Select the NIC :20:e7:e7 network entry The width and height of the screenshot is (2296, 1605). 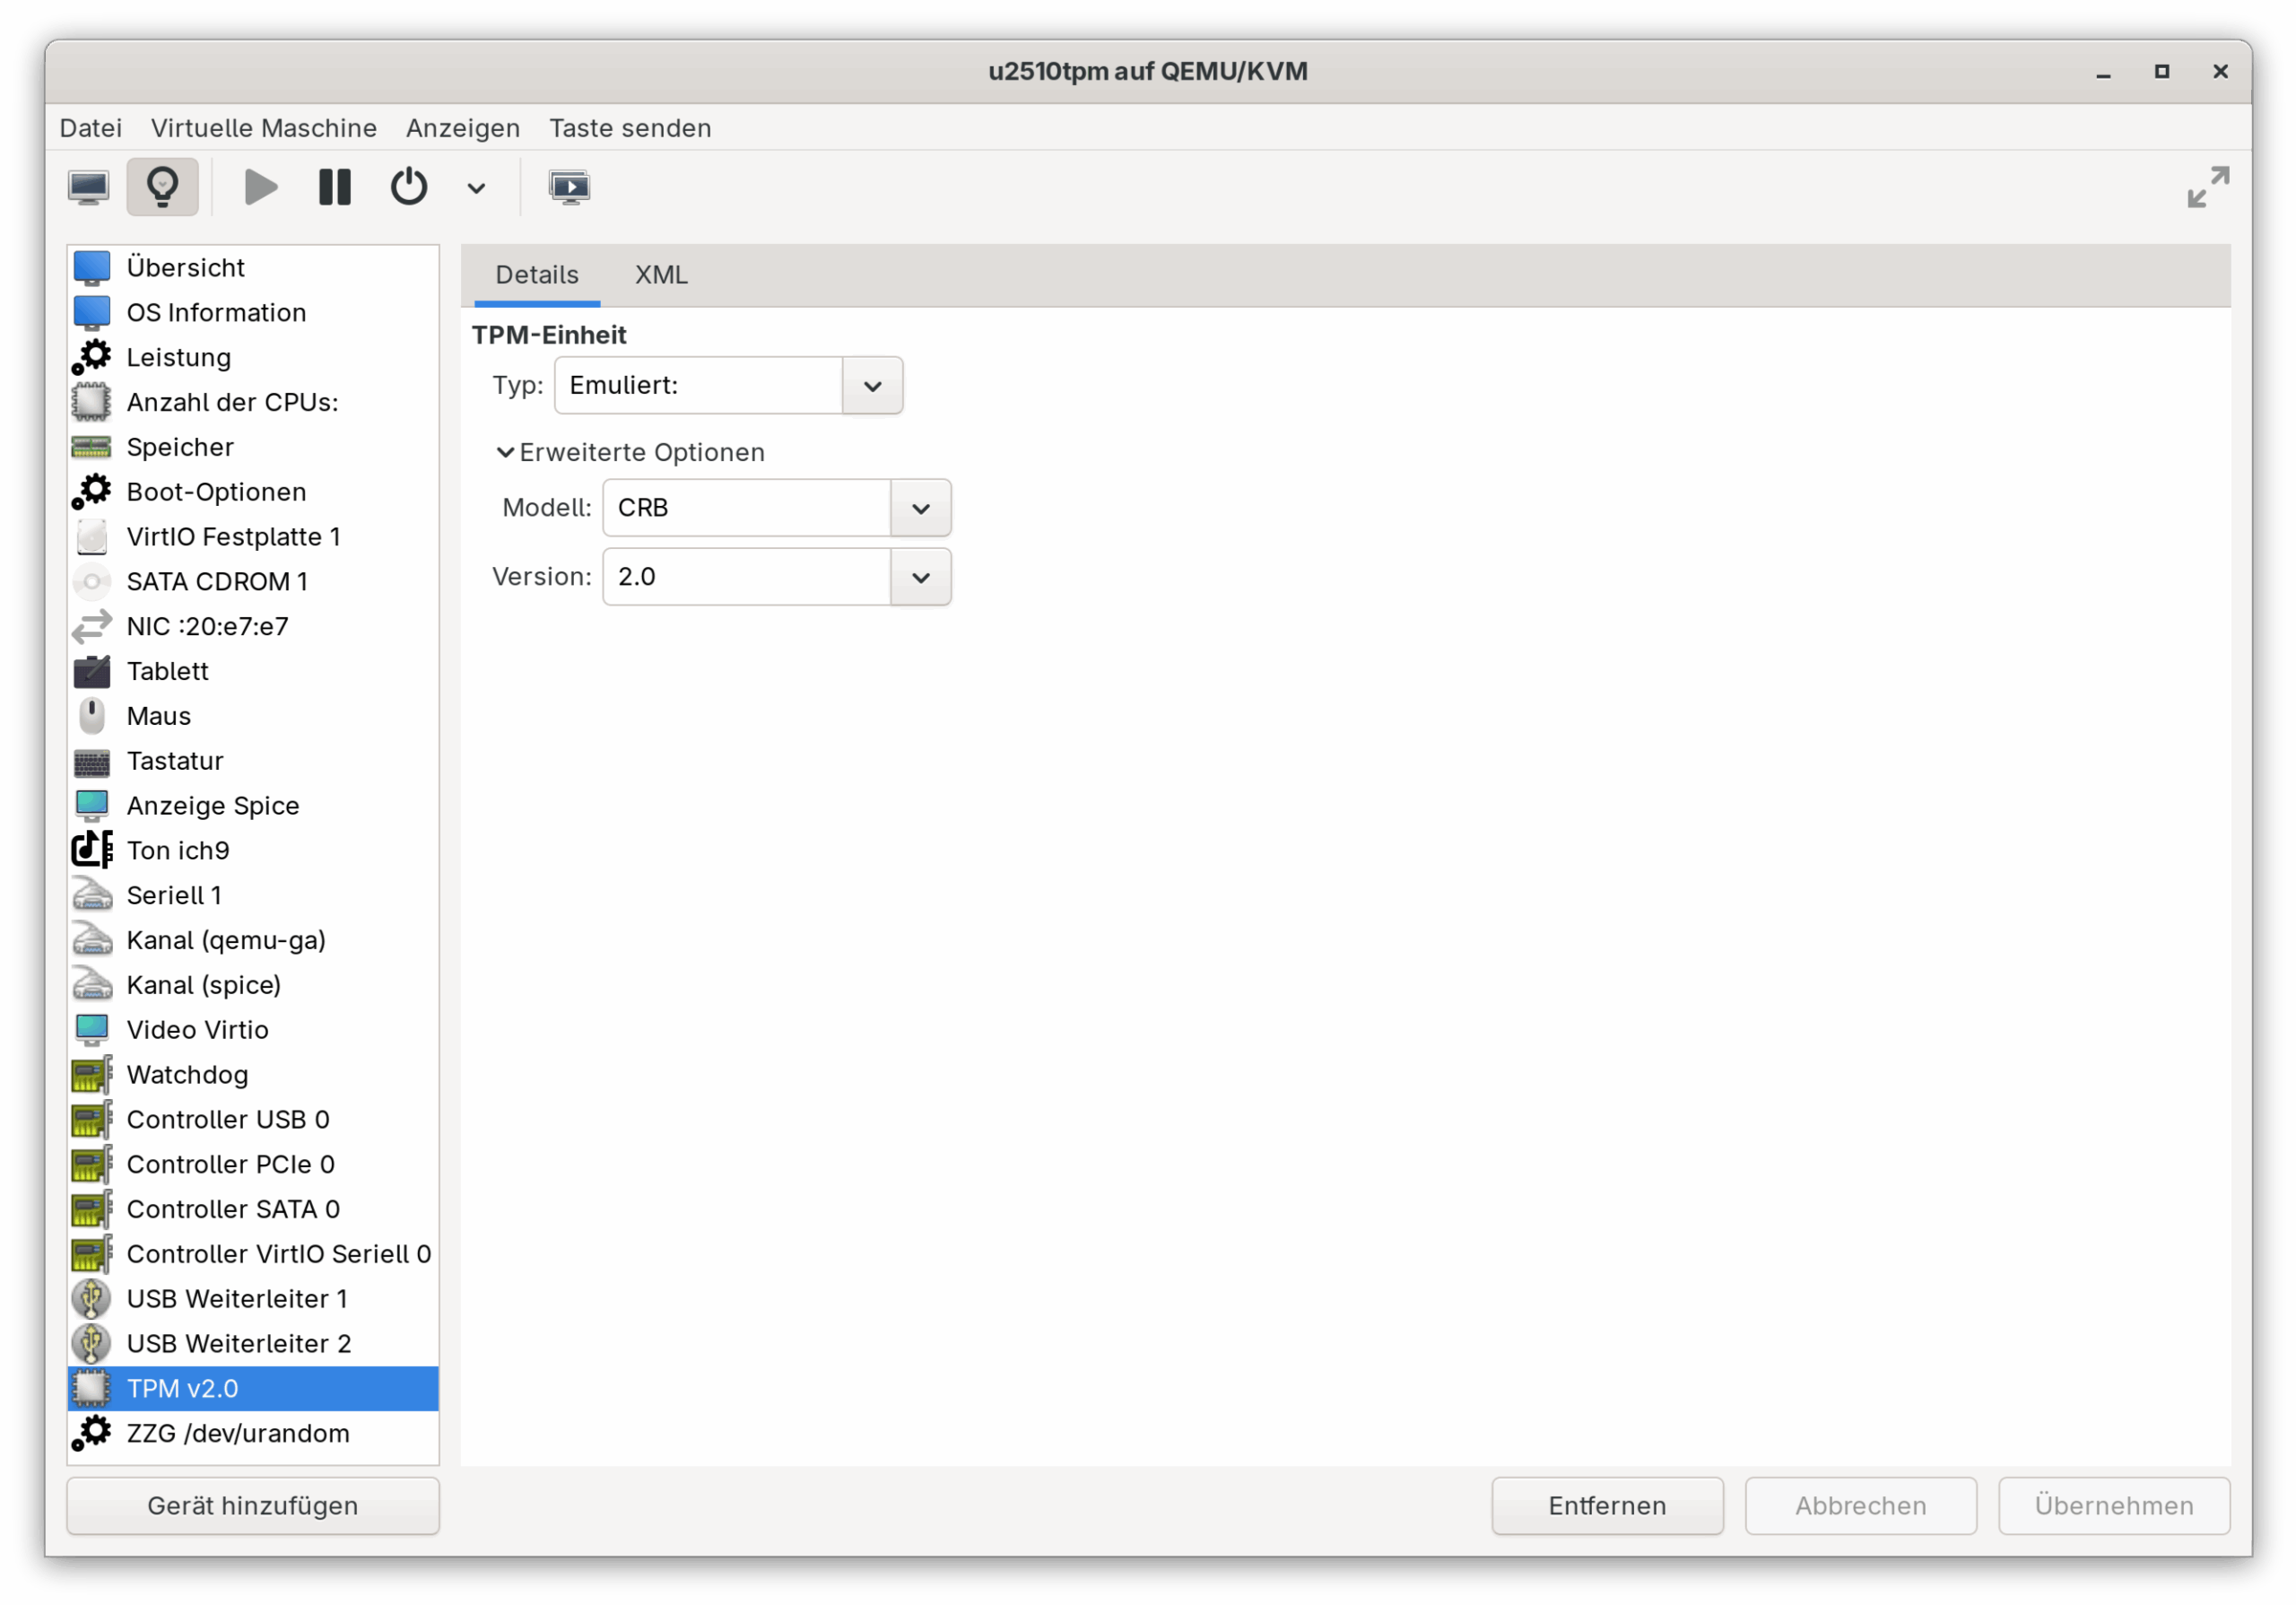click(207, 626)
